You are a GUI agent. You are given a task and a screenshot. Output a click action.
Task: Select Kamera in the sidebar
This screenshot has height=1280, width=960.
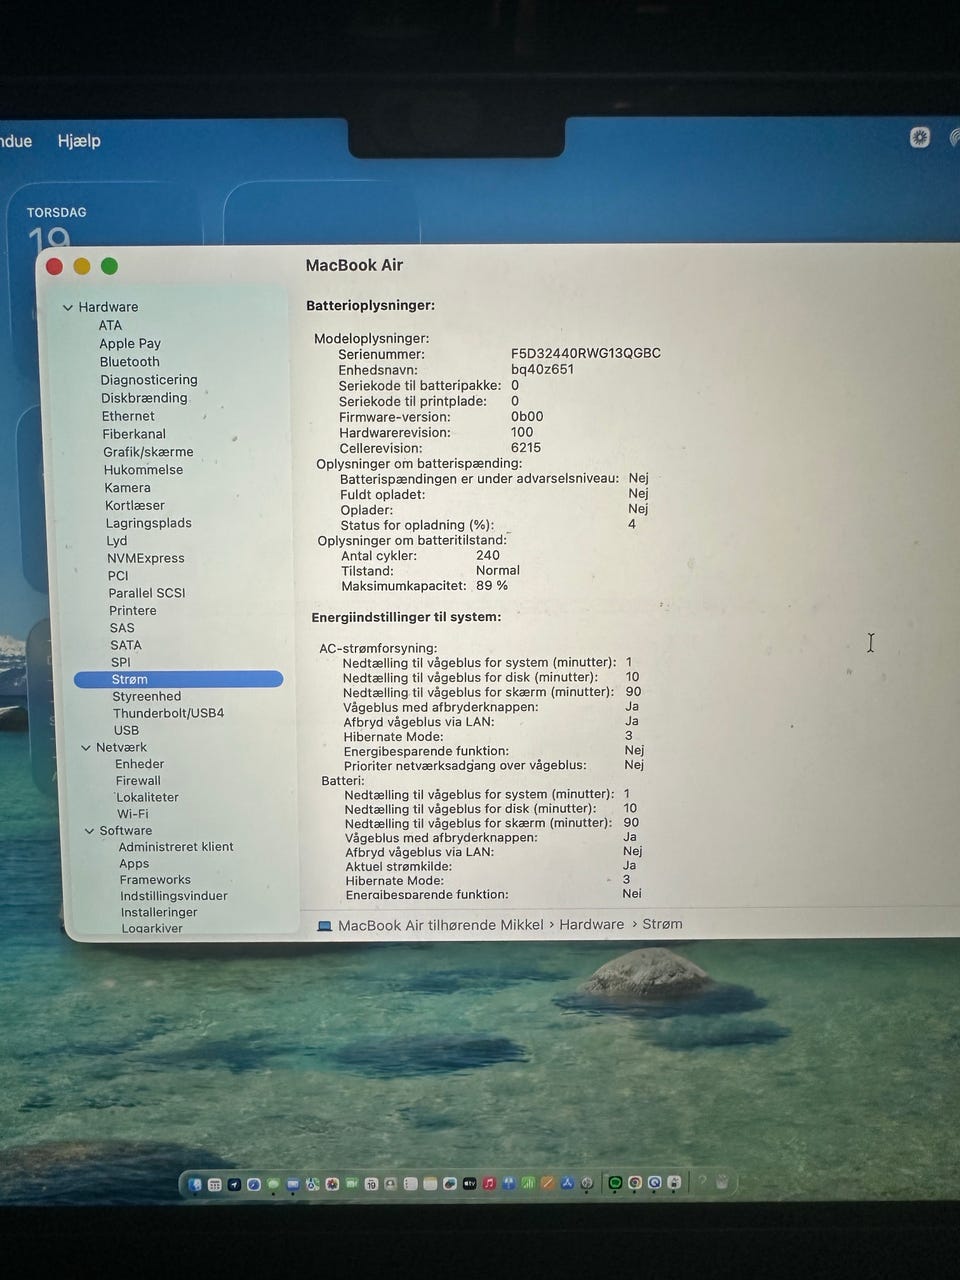point(128,488)
